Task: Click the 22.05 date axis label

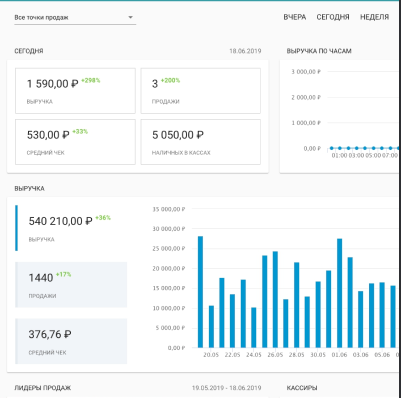Action: [x=232, y=355]
